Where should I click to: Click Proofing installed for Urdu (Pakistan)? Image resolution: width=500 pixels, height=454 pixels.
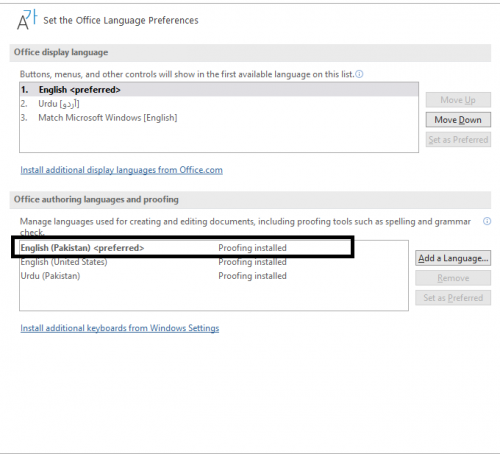click(x=252, y=276)
